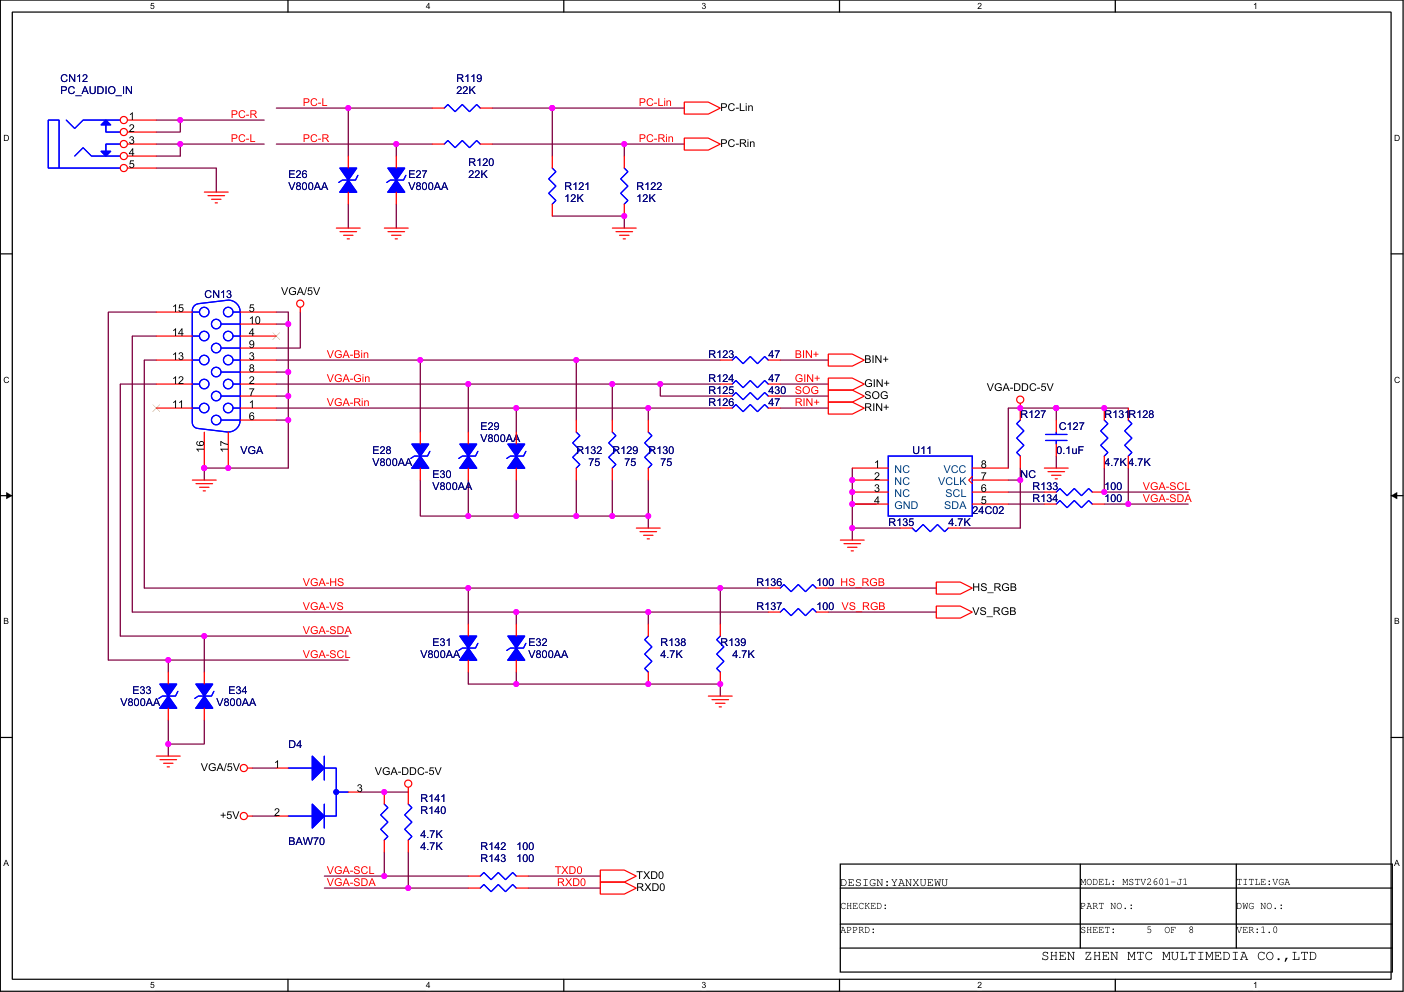Click the SOG output port
1404x992 pixels.
click(845, 396)
